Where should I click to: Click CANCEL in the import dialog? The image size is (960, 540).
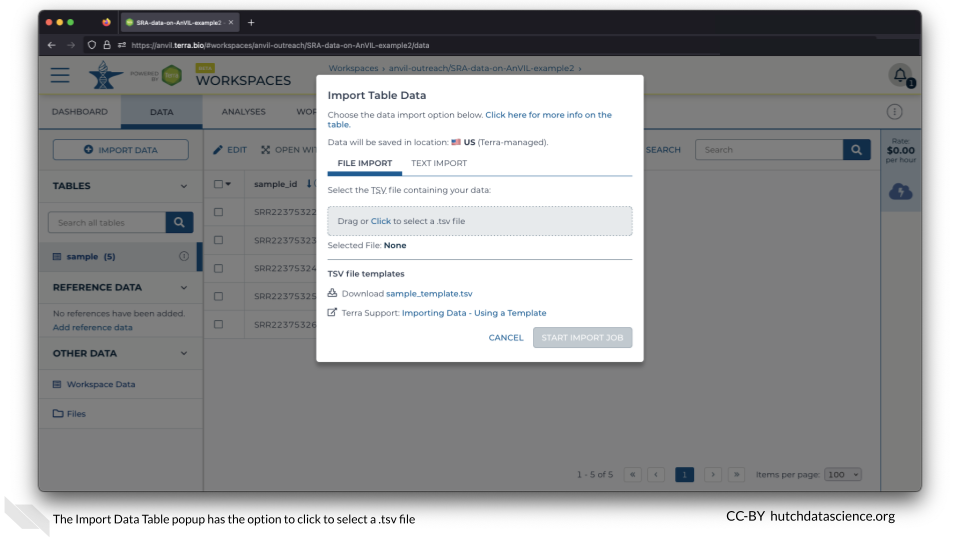[x=506, y=337]
